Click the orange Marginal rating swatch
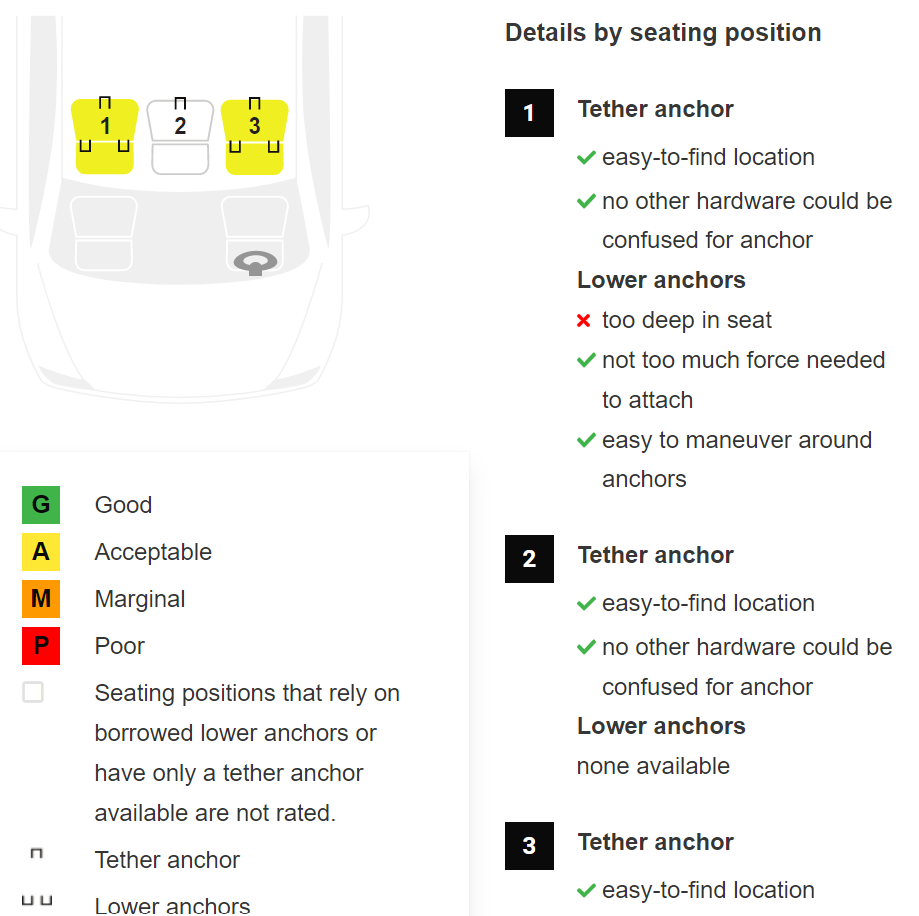The image size is (919, 916). pyautogui.click(x=41, y=599)
